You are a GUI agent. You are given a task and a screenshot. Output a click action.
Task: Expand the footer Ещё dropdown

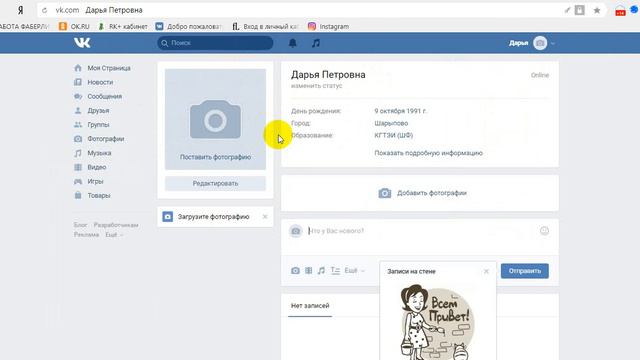[114, 235]
